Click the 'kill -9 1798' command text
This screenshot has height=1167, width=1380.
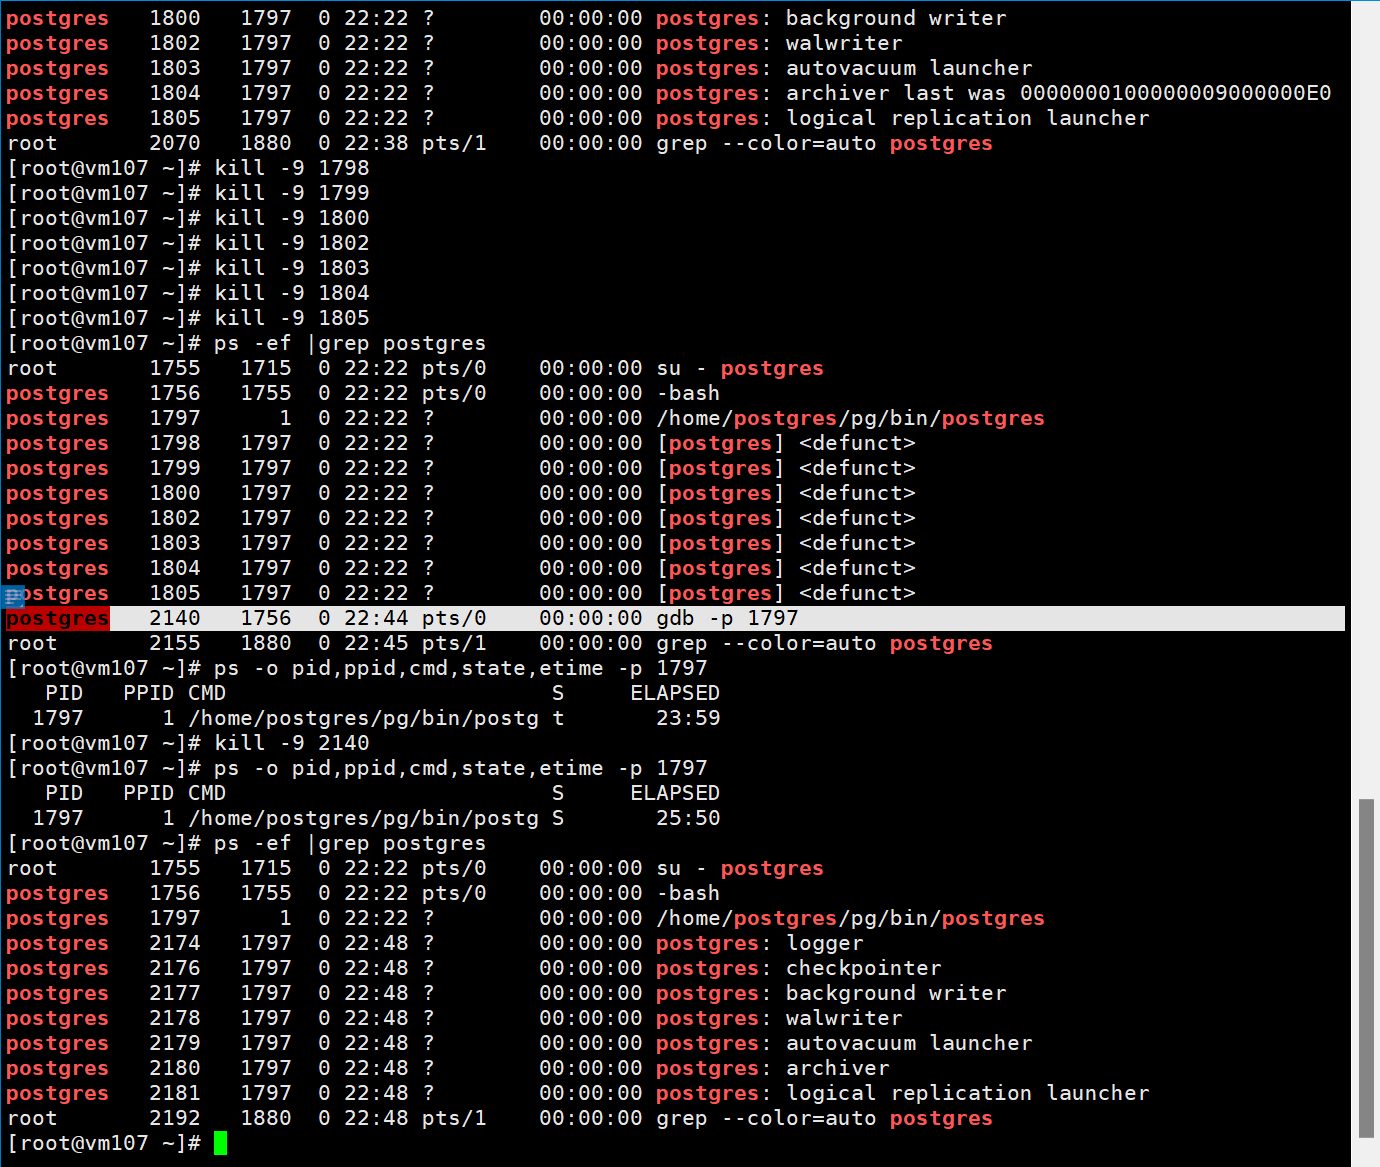coord(292,168)
